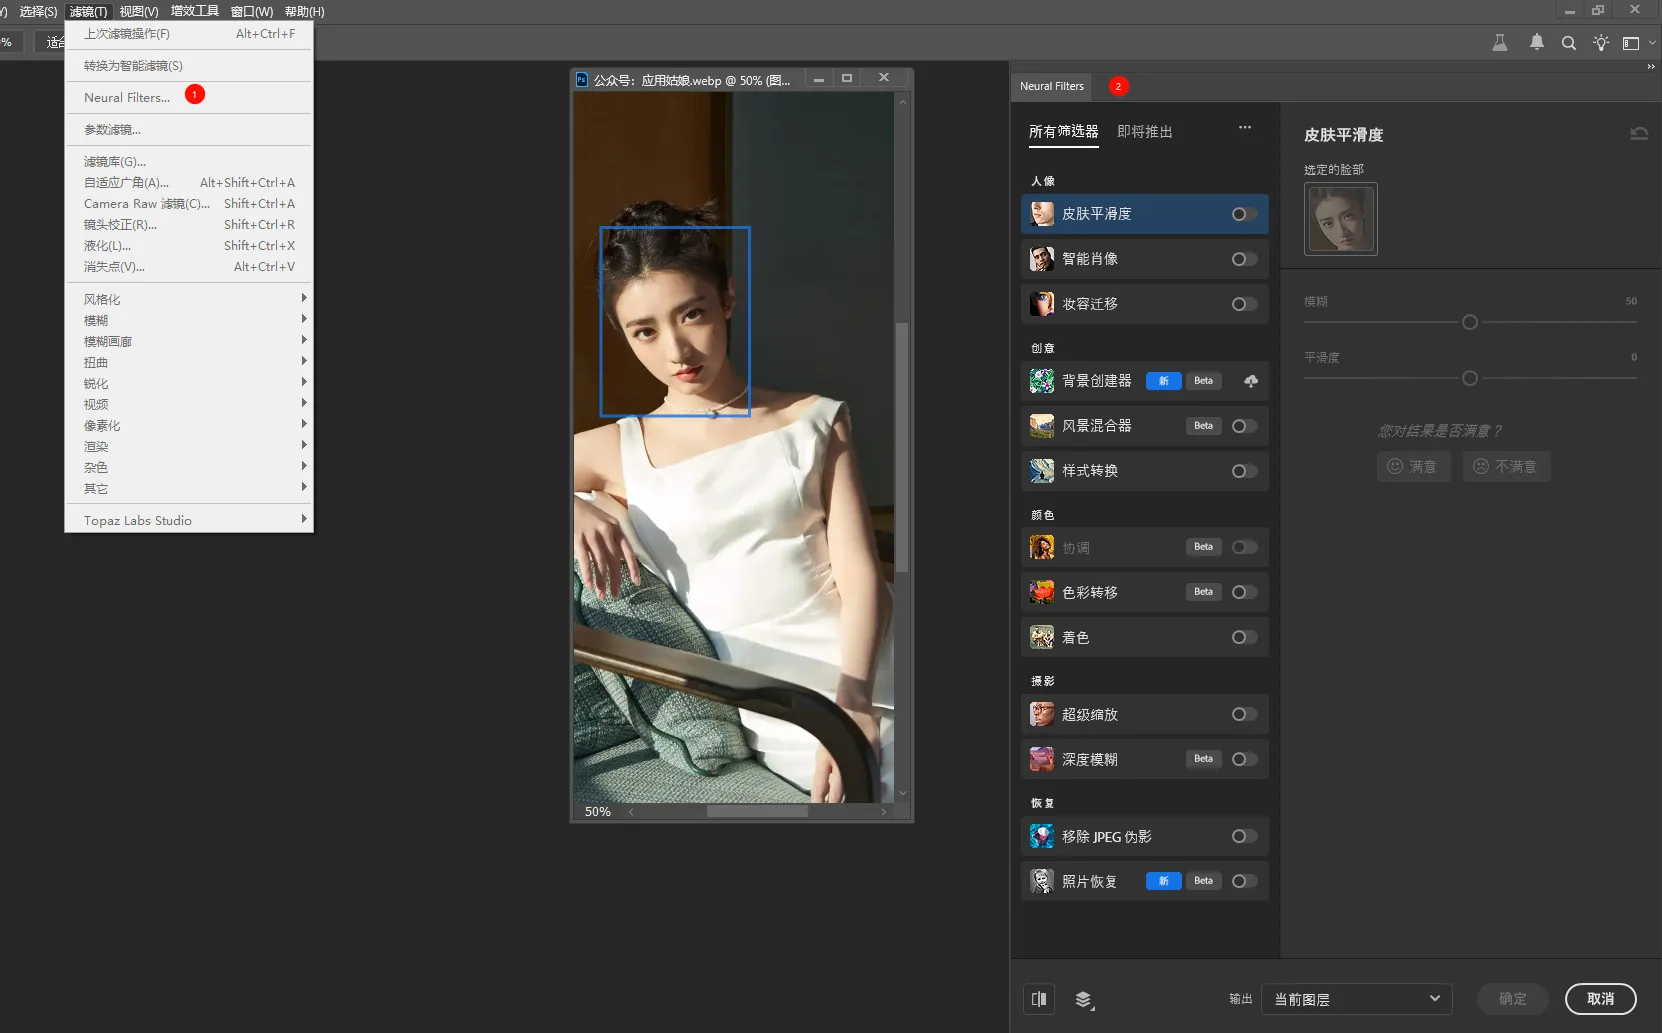Enable the 超级缩放 filter switch

pos(1243,714)
